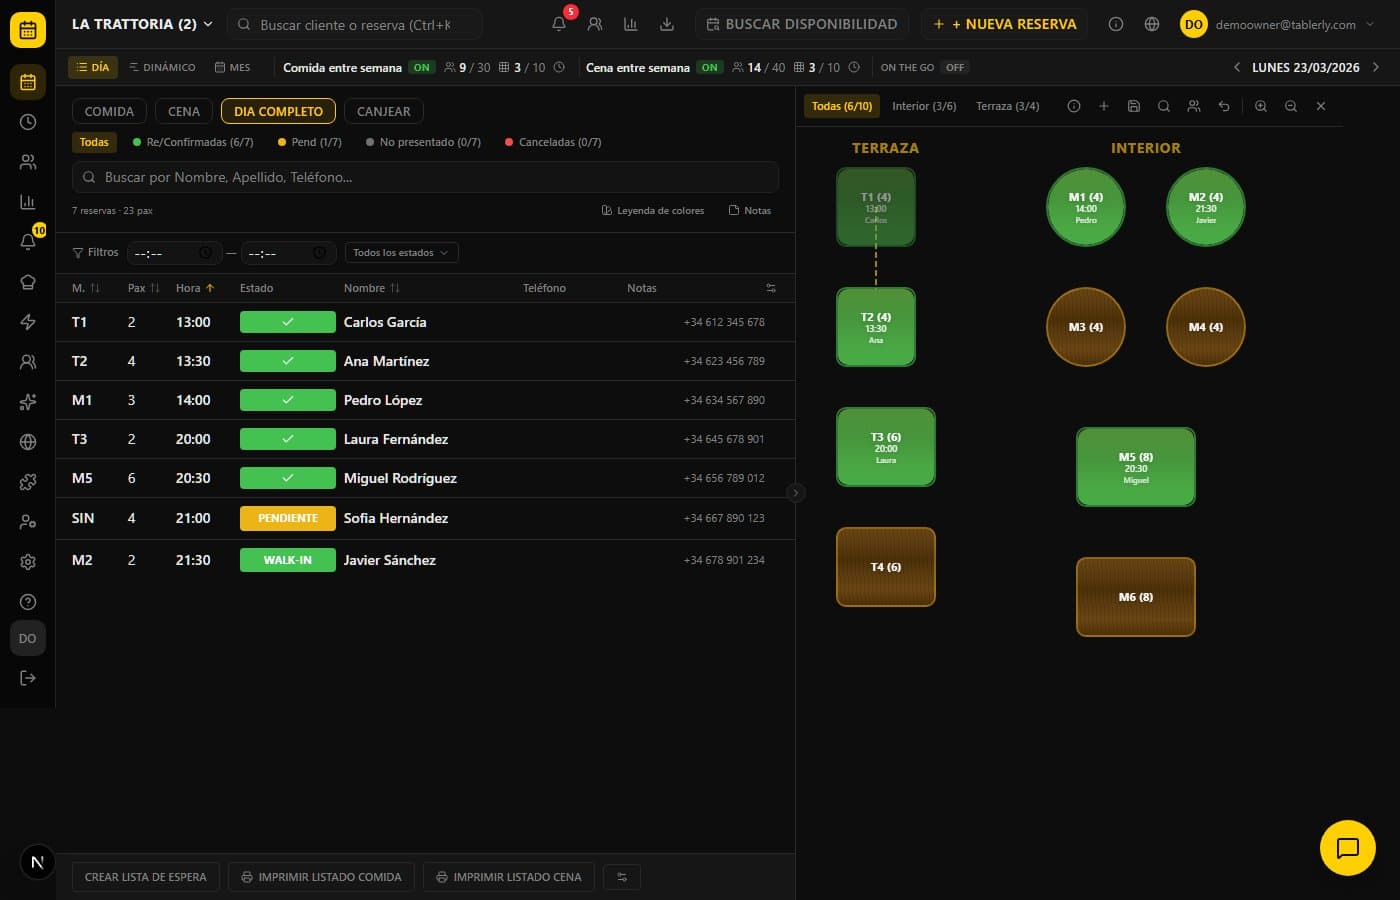Click the floor plan add plus icon
This screenshot has height=900, width=1400.
[x=1104, y=106]
